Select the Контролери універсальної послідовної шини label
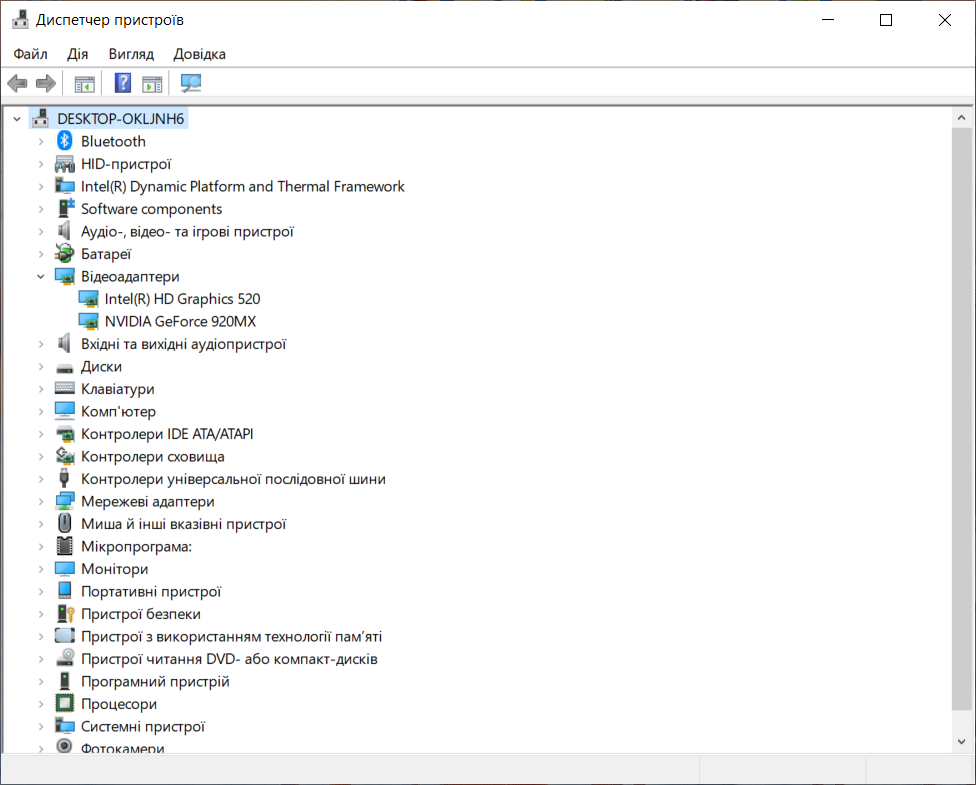 [233, 479]
